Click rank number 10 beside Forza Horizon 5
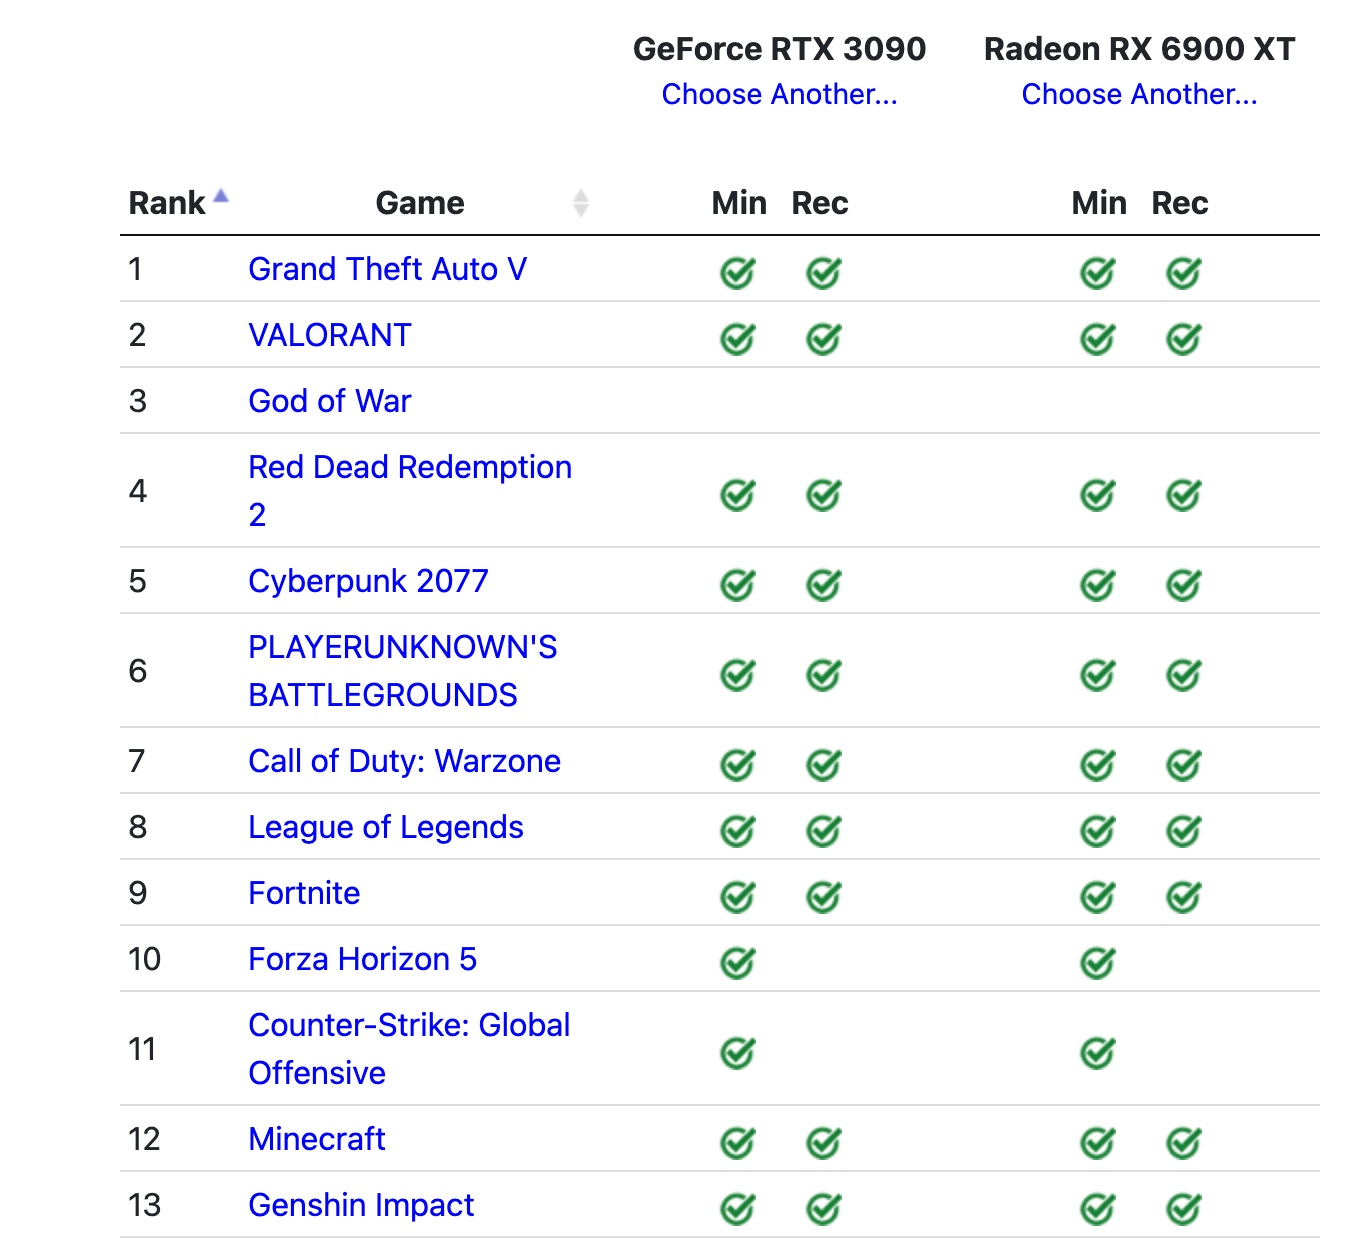Viewport: 1364px width, 1248px height. click(145, 959)
